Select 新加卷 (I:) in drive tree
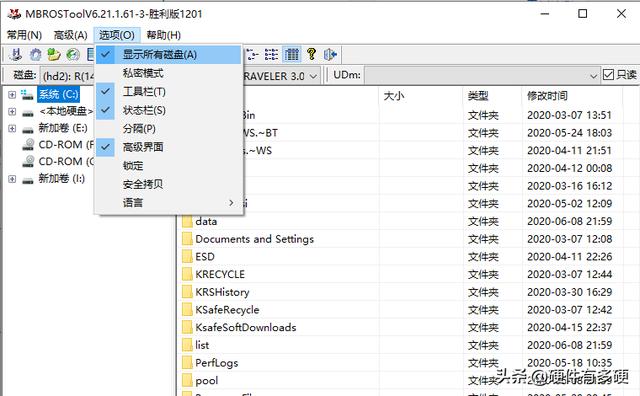 [62, 178]
